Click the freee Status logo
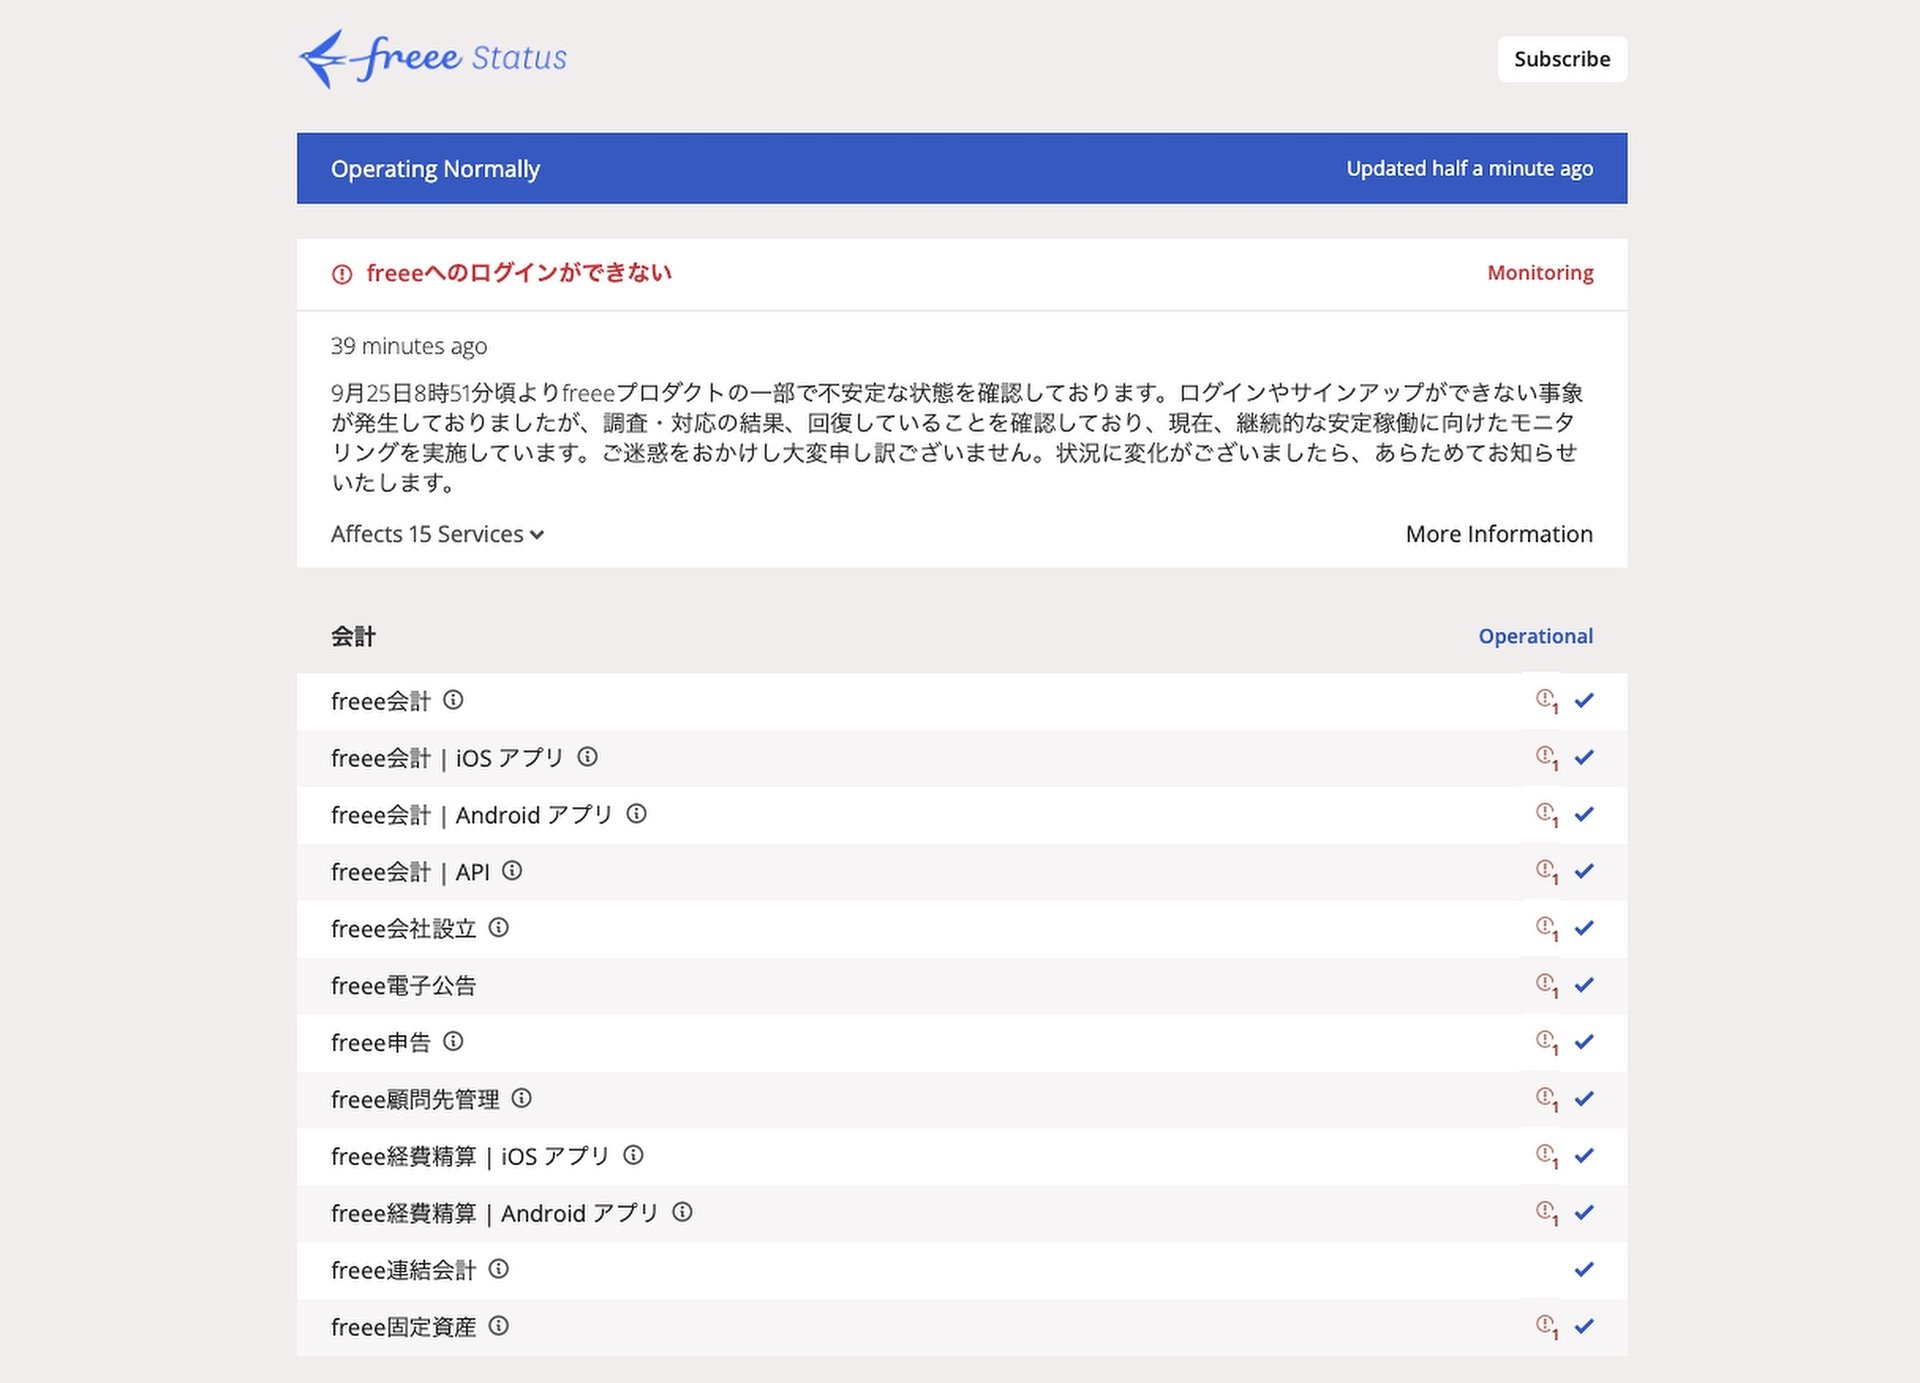The height and width of the screenshot is (1383, 1920). (433, 58)
